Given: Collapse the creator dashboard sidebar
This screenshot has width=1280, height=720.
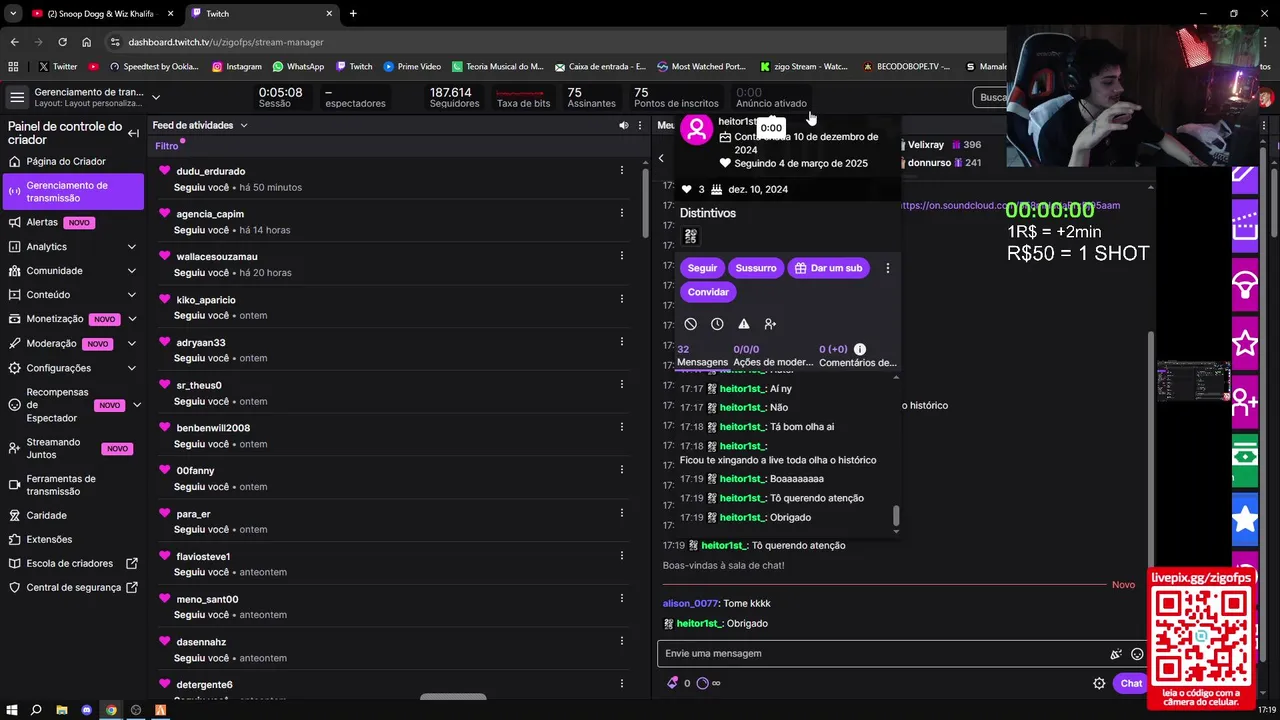Looking at the screenshot, I should (133, 133).
